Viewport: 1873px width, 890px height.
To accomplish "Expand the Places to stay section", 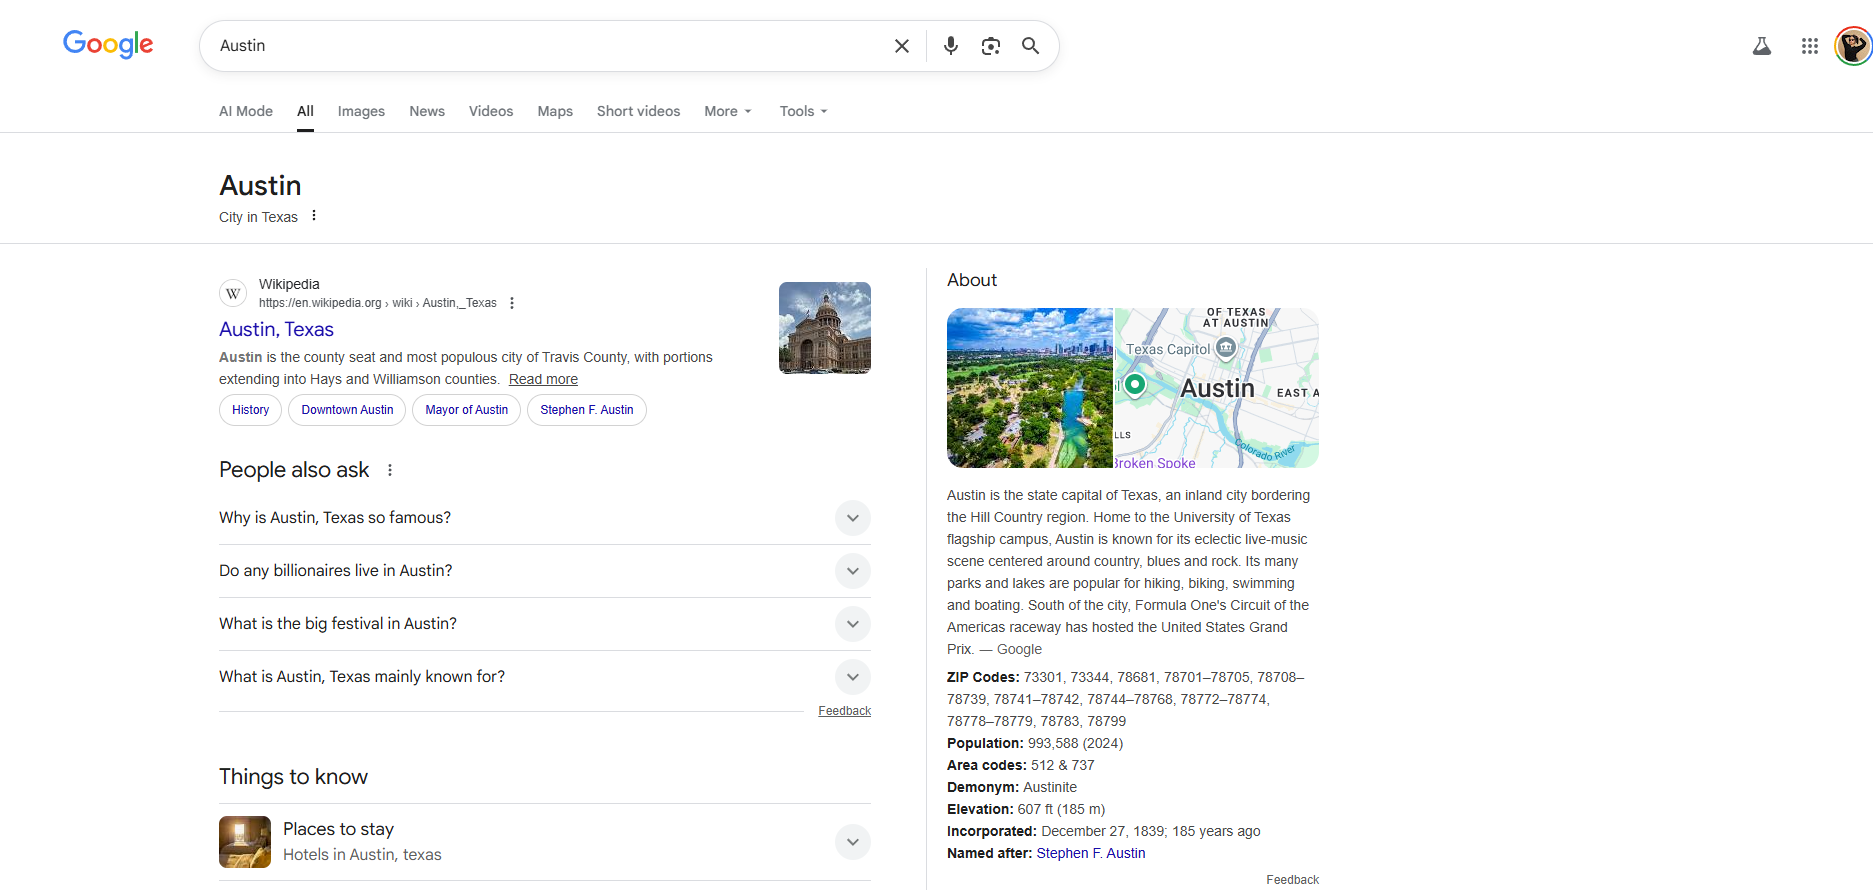I will 852,842.
